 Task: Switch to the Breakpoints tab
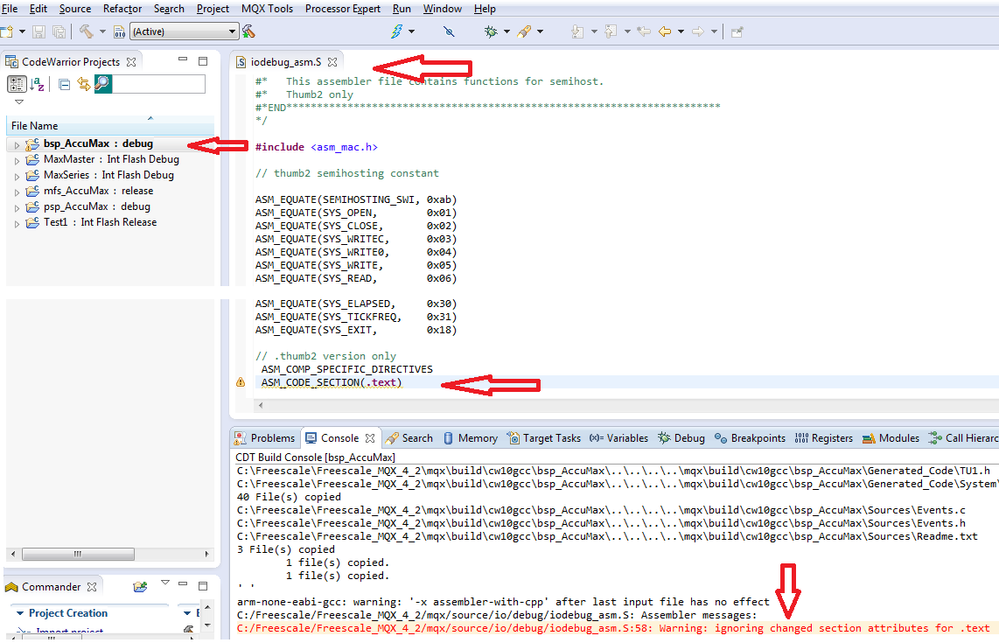pos(750,438)
